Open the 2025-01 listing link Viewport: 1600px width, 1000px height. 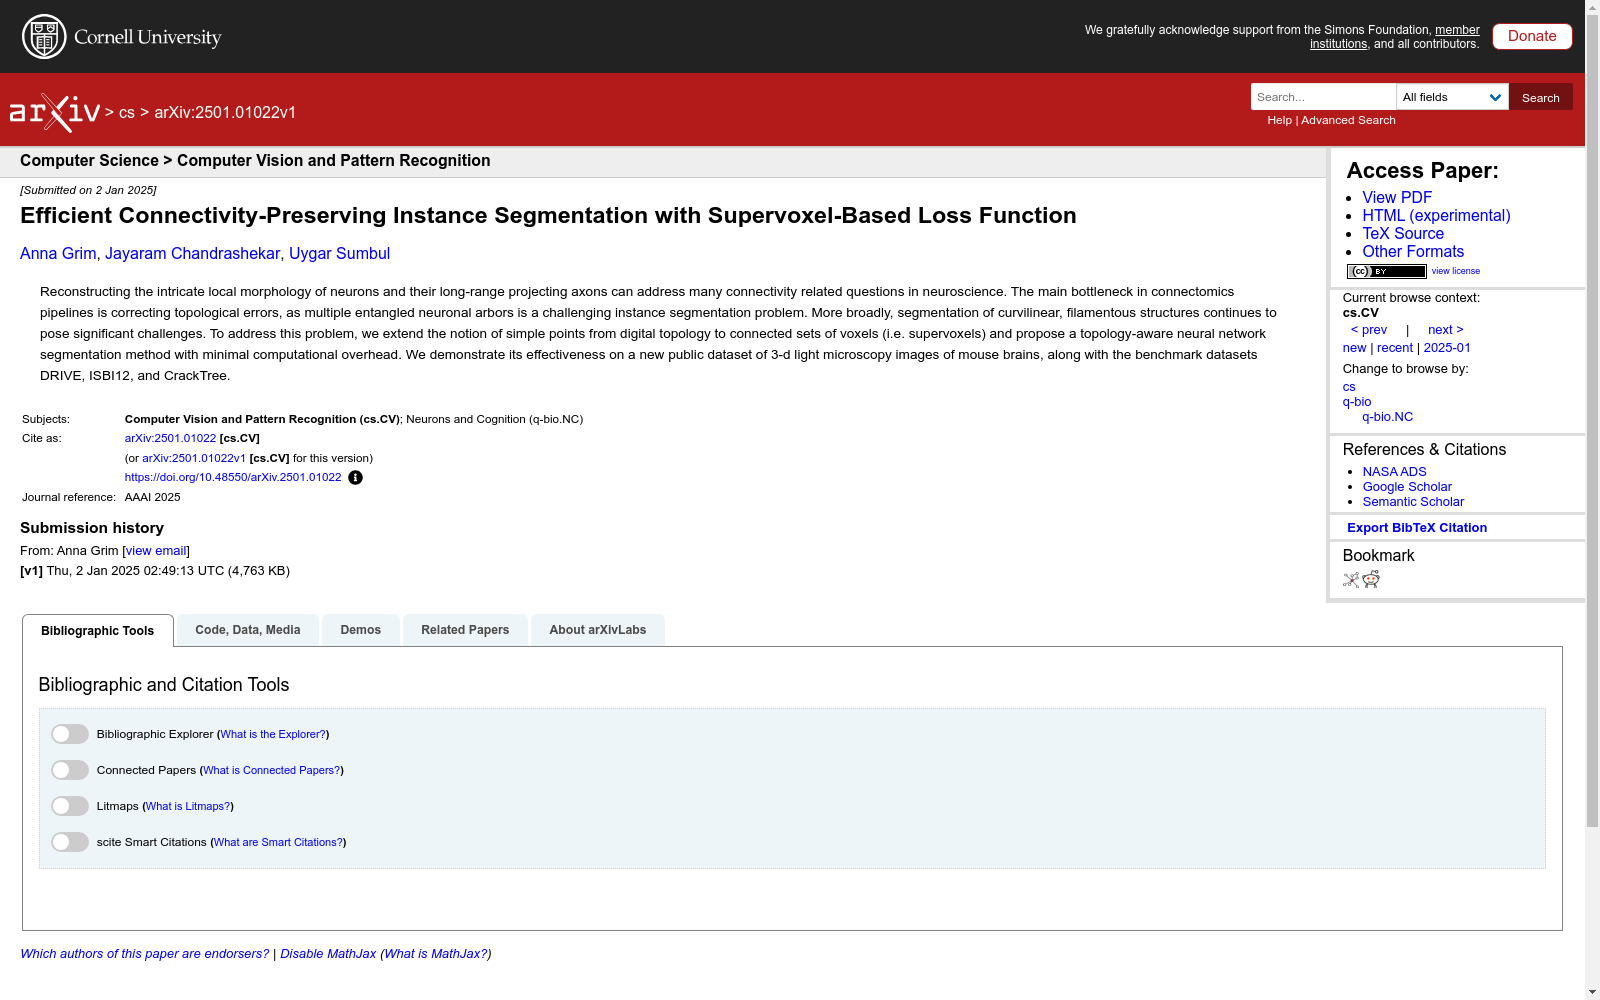click(1447, 348)
